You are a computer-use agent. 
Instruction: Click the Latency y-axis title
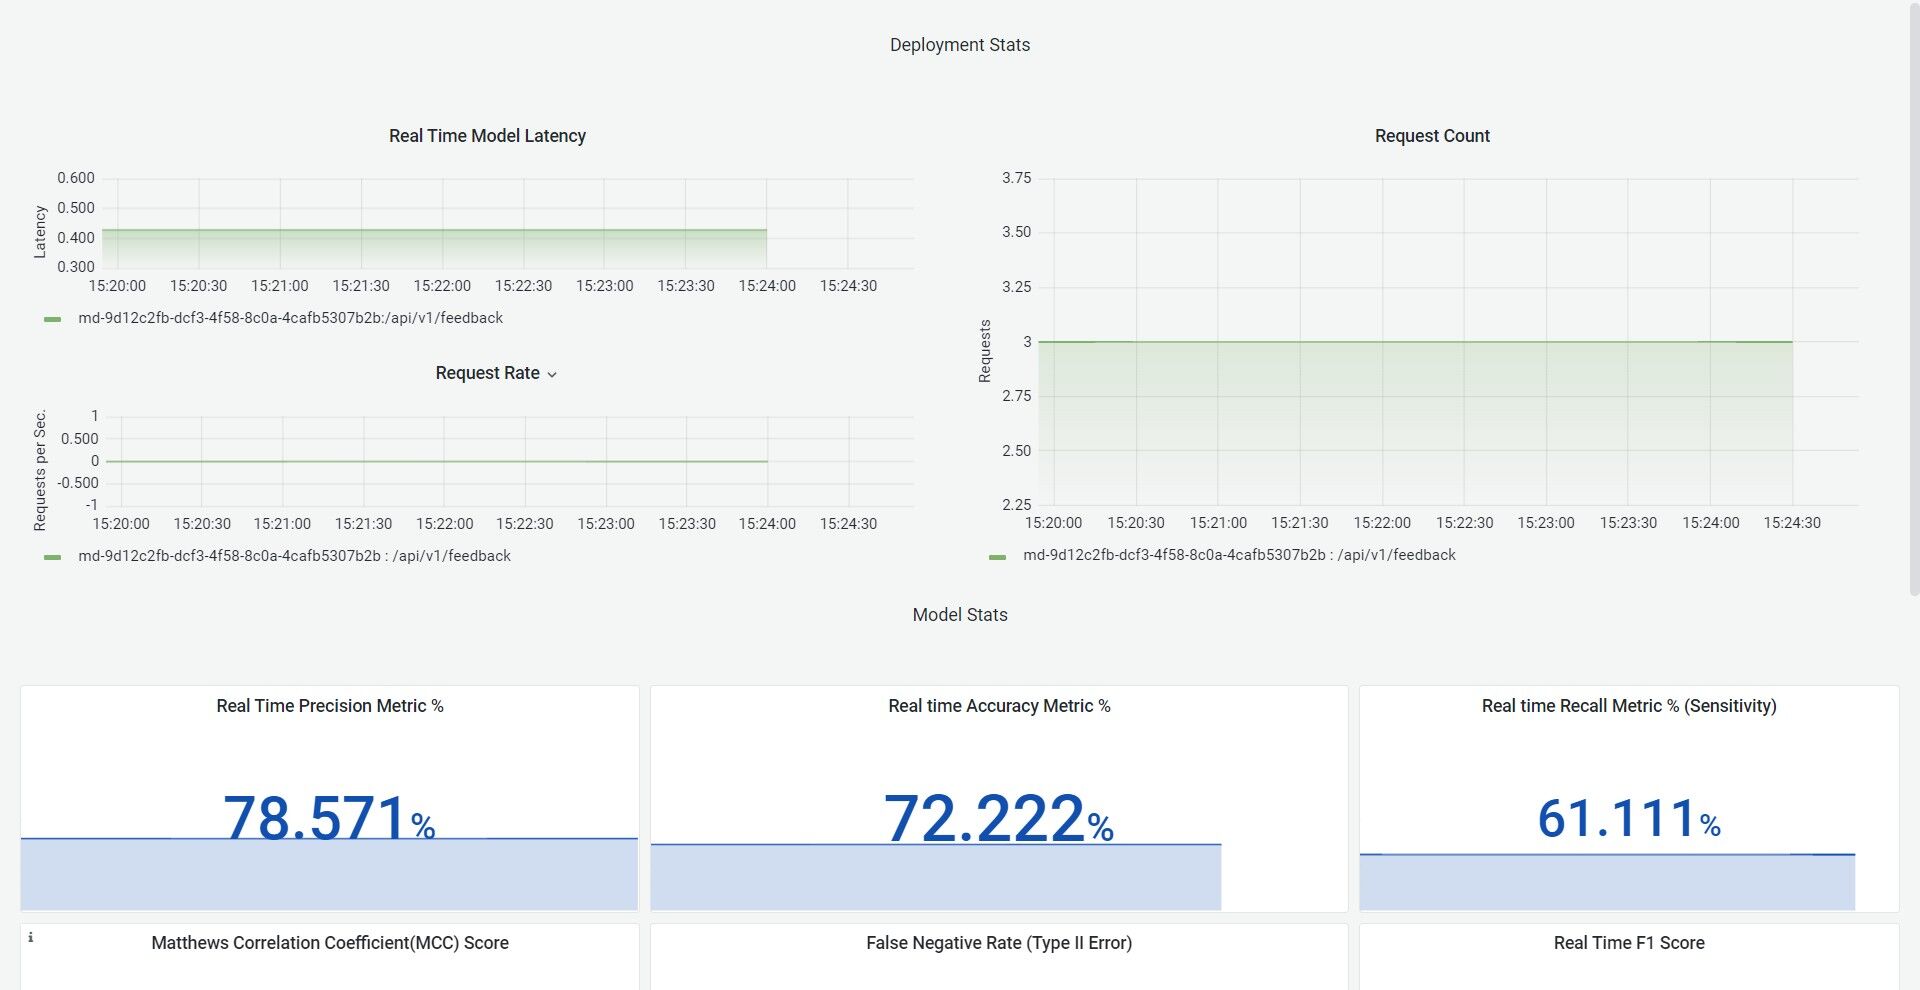click(x=40, y=232)
